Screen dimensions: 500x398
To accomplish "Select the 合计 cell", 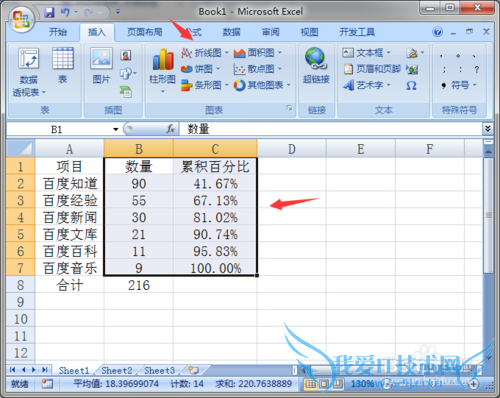I will coord(70,285).
